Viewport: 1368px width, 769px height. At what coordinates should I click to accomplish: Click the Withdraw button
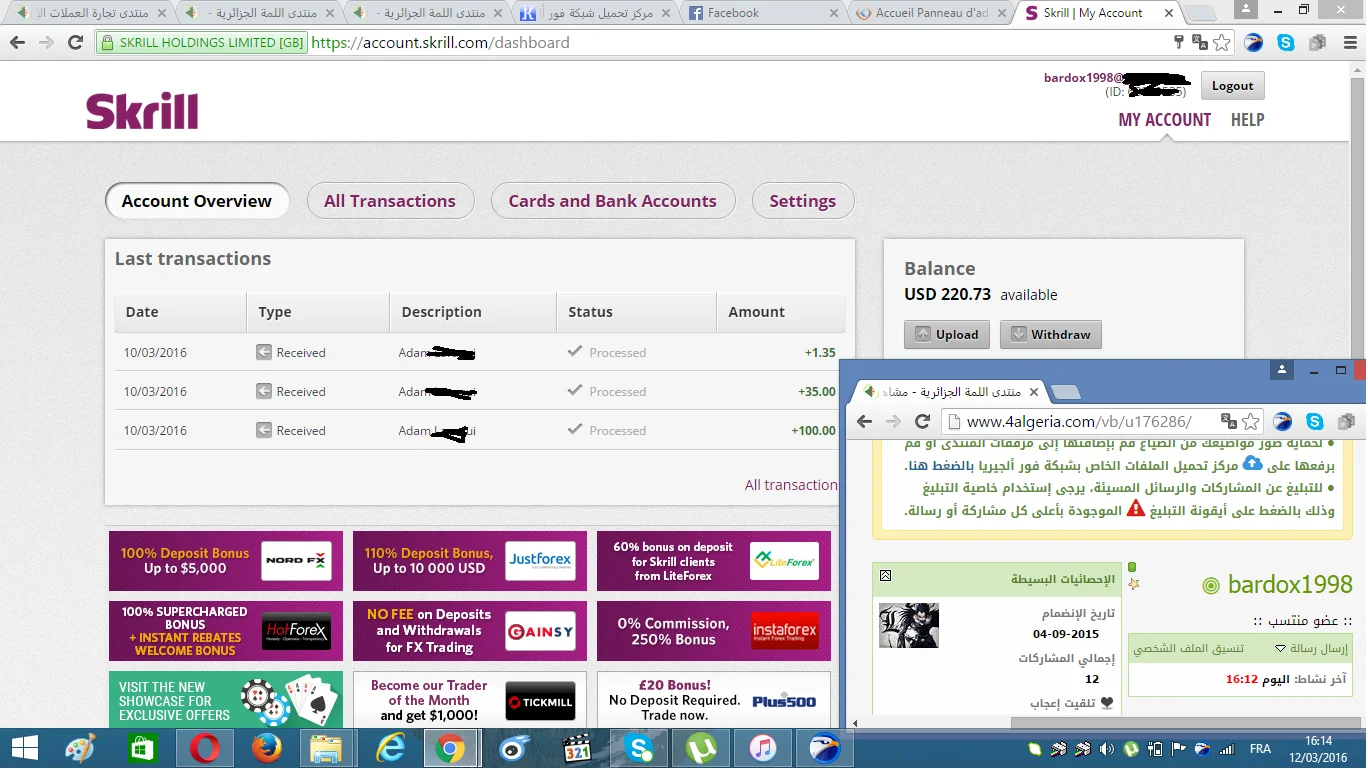1051,335
